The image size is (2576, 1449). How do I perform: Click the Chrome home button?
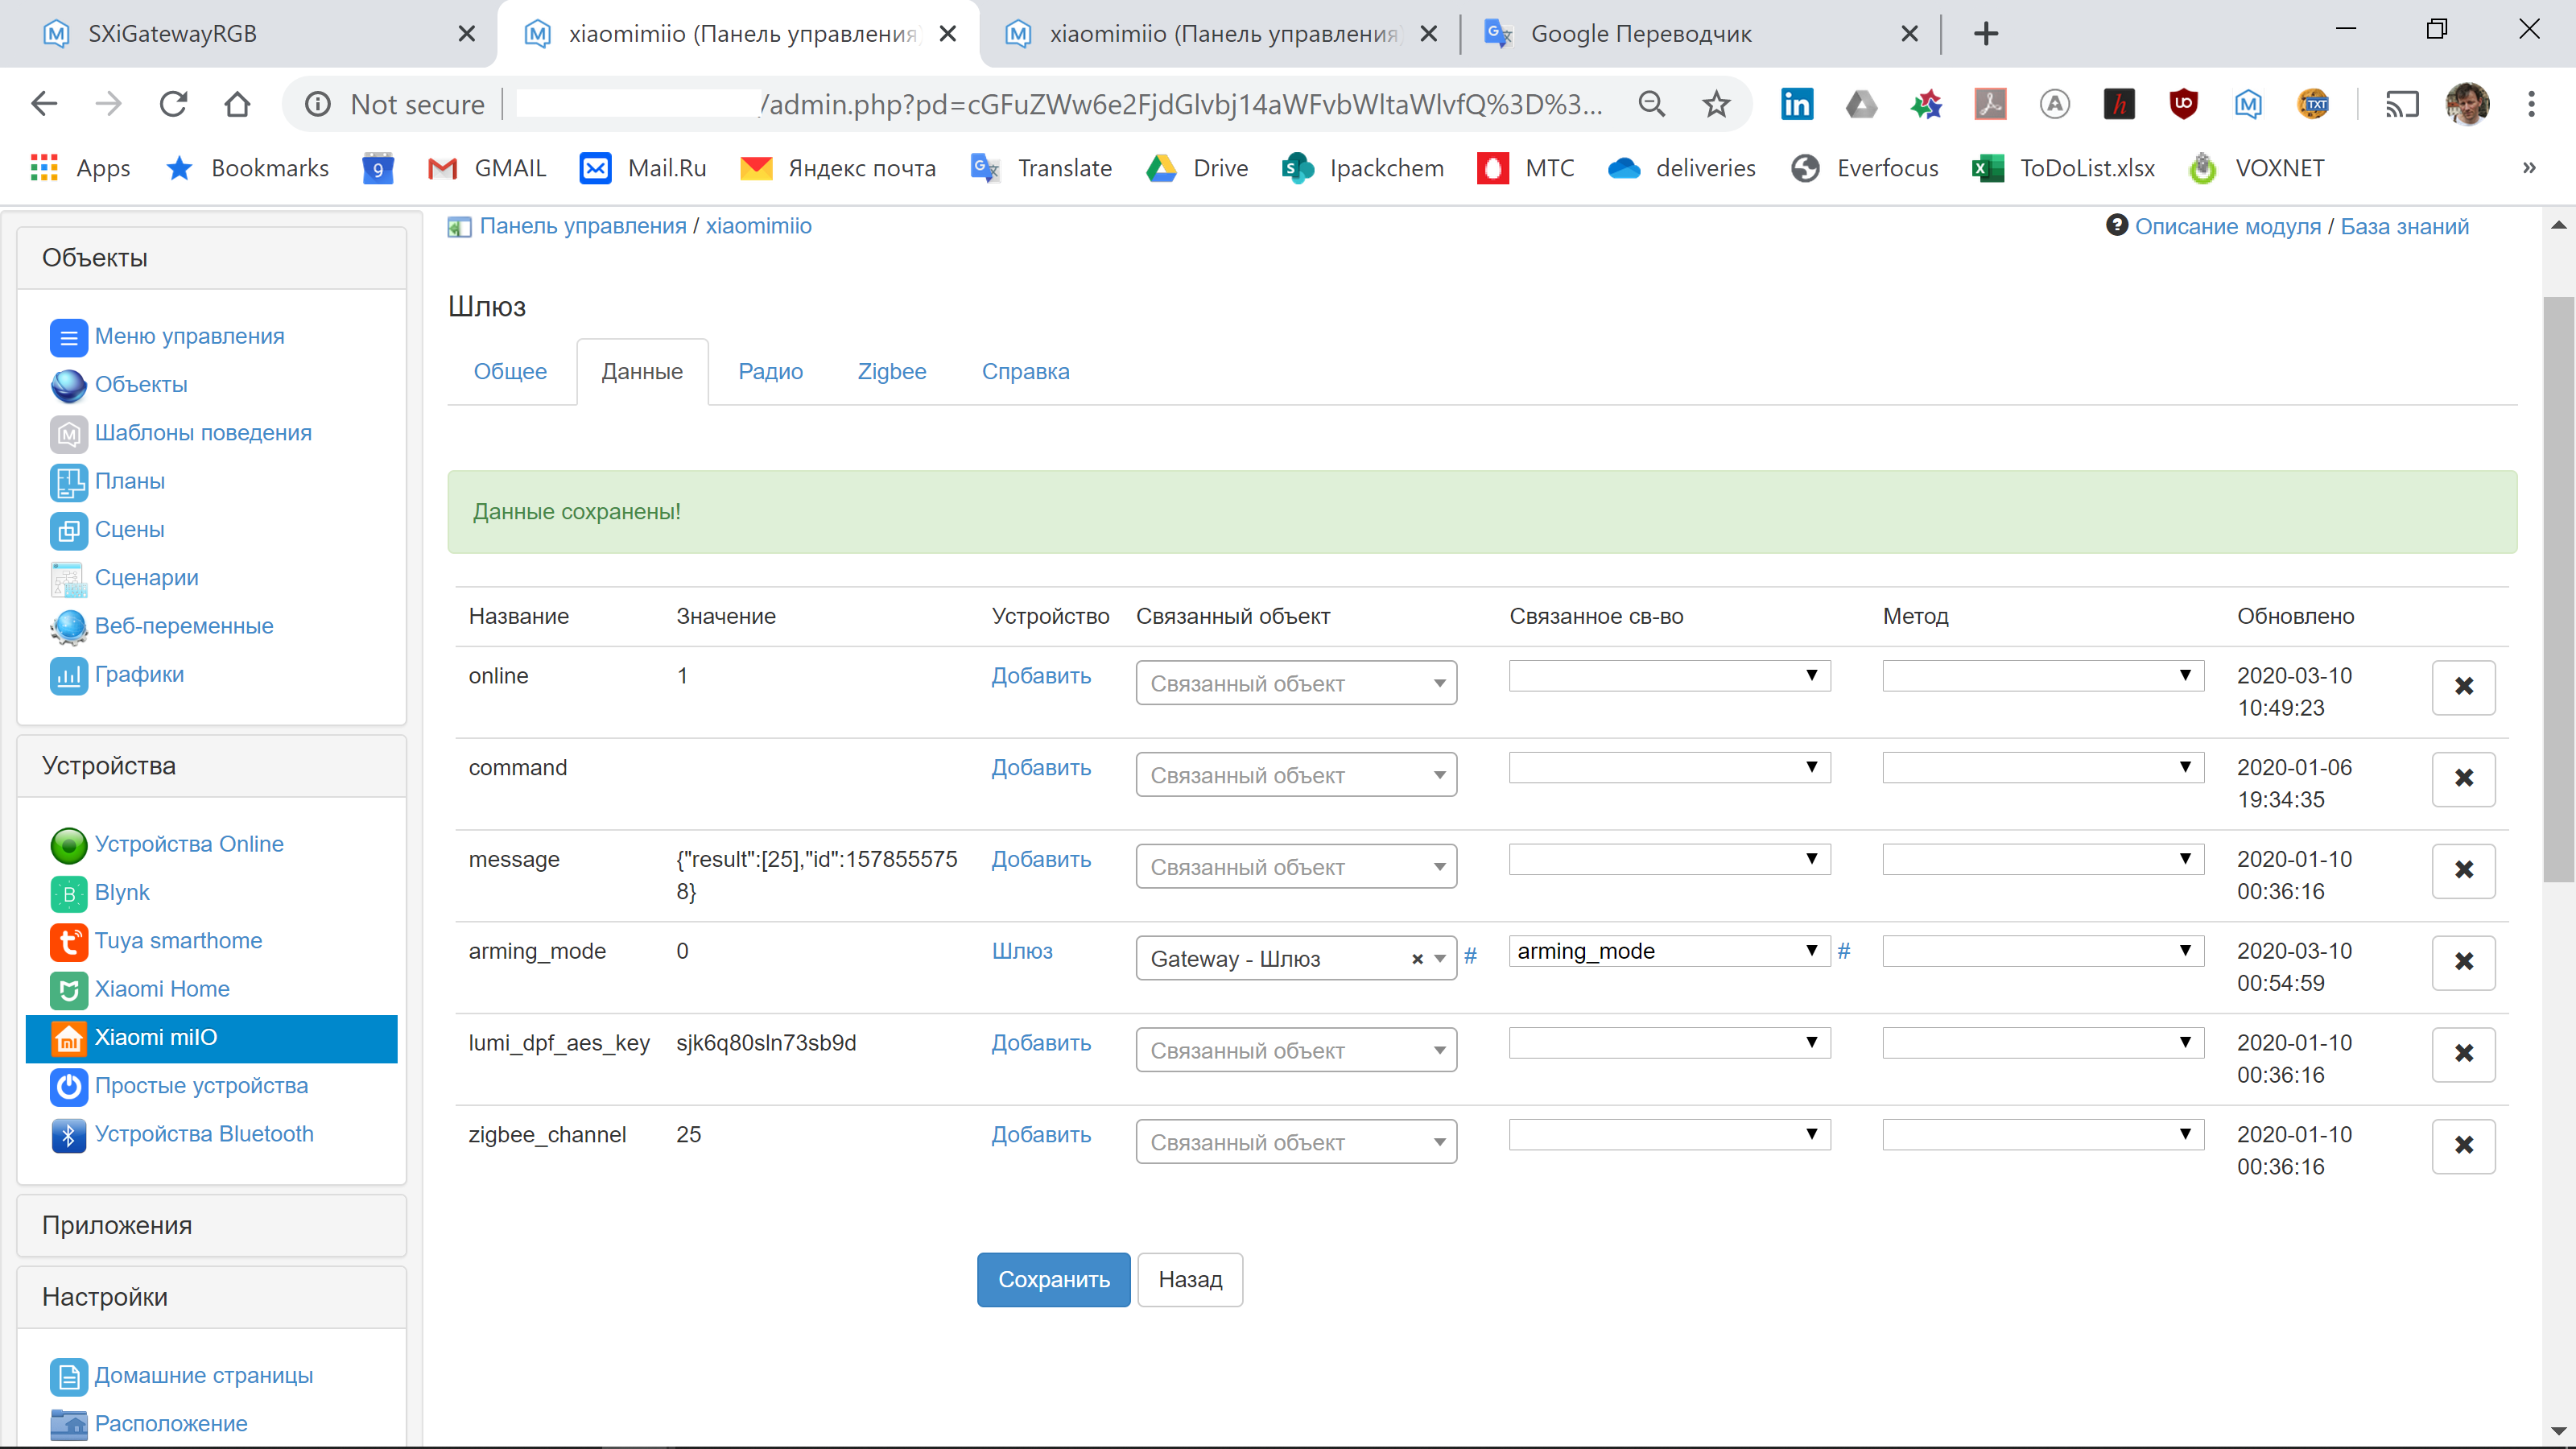[x=237, y=104]
